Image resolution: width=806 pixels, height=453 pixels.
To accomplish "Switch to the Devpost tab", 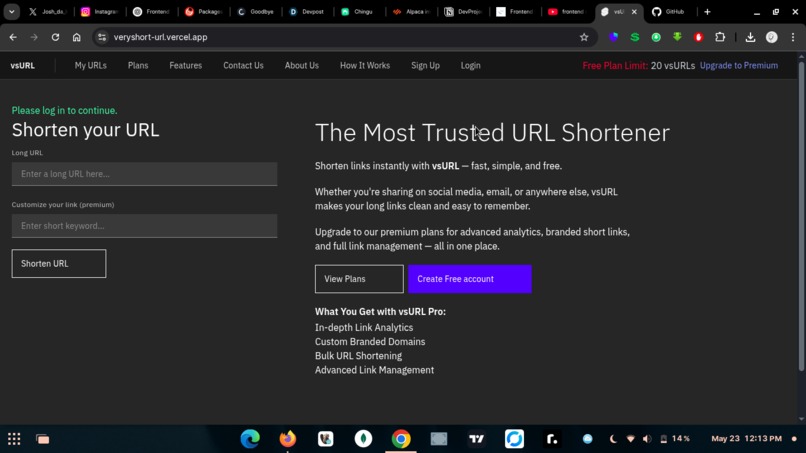I will [x=307, y=12].
